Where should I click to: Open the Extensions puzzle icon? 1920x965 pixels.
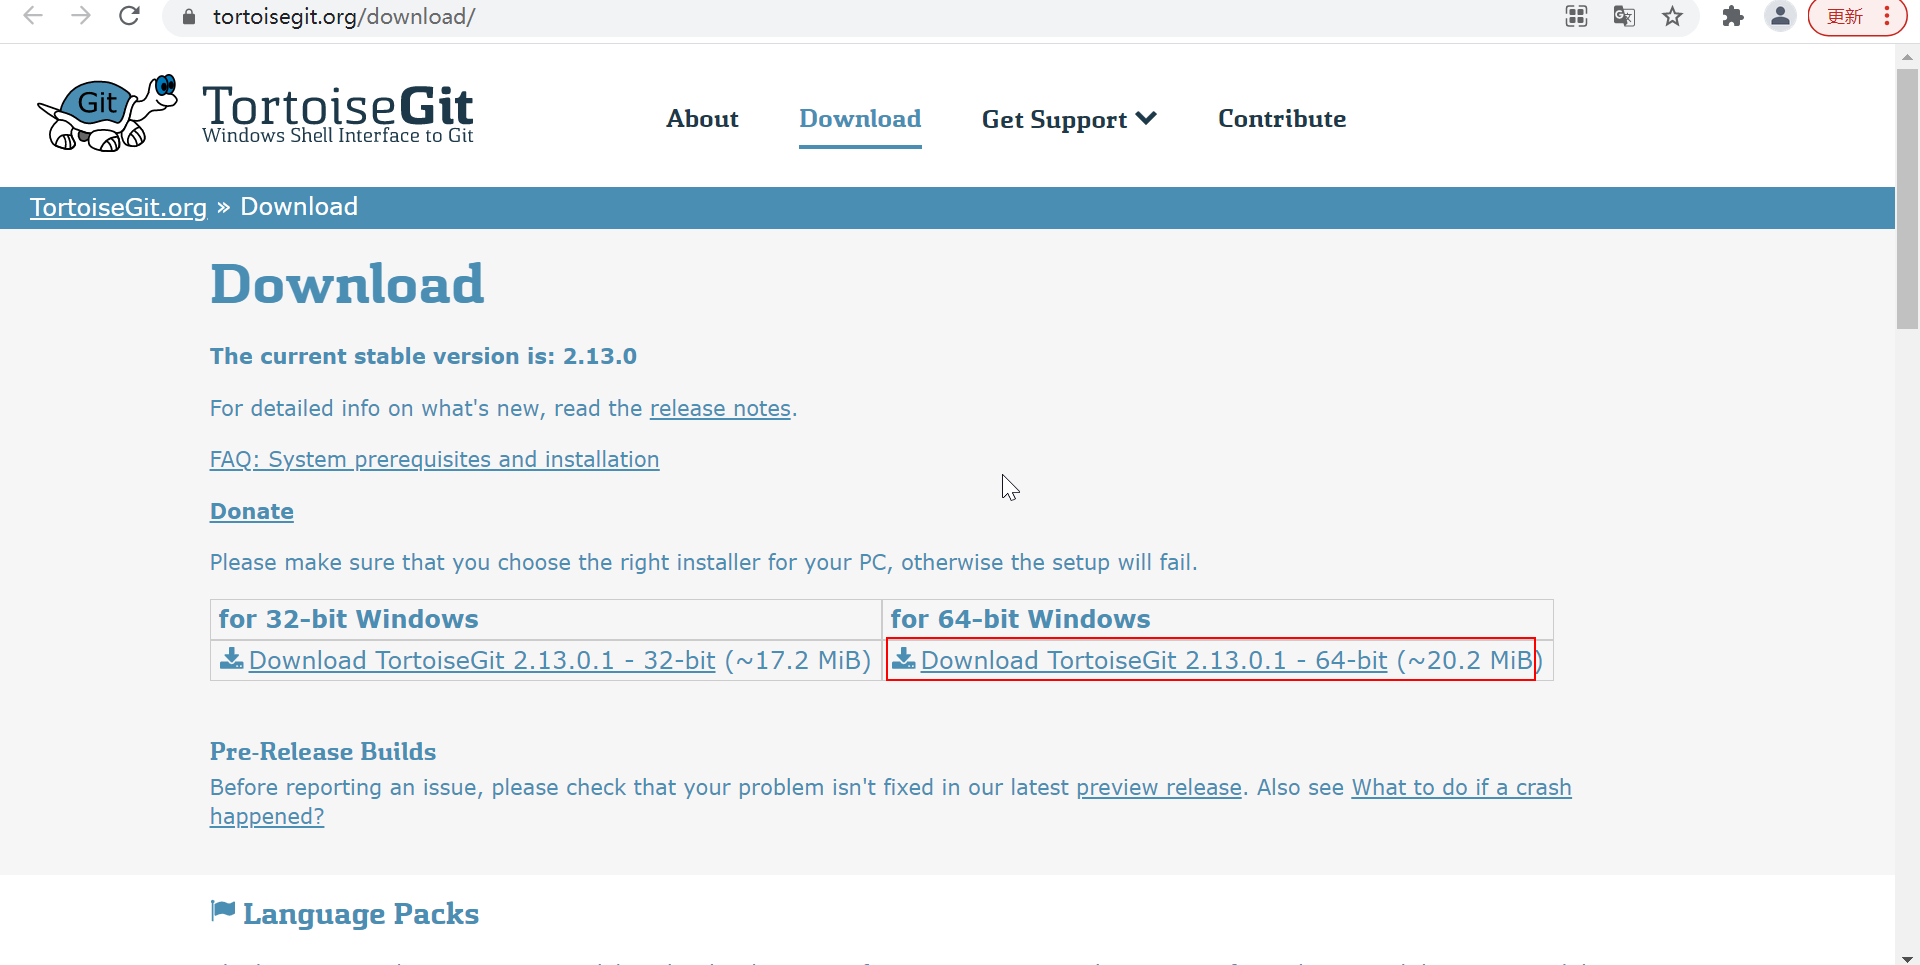[x=1733, y=16]
